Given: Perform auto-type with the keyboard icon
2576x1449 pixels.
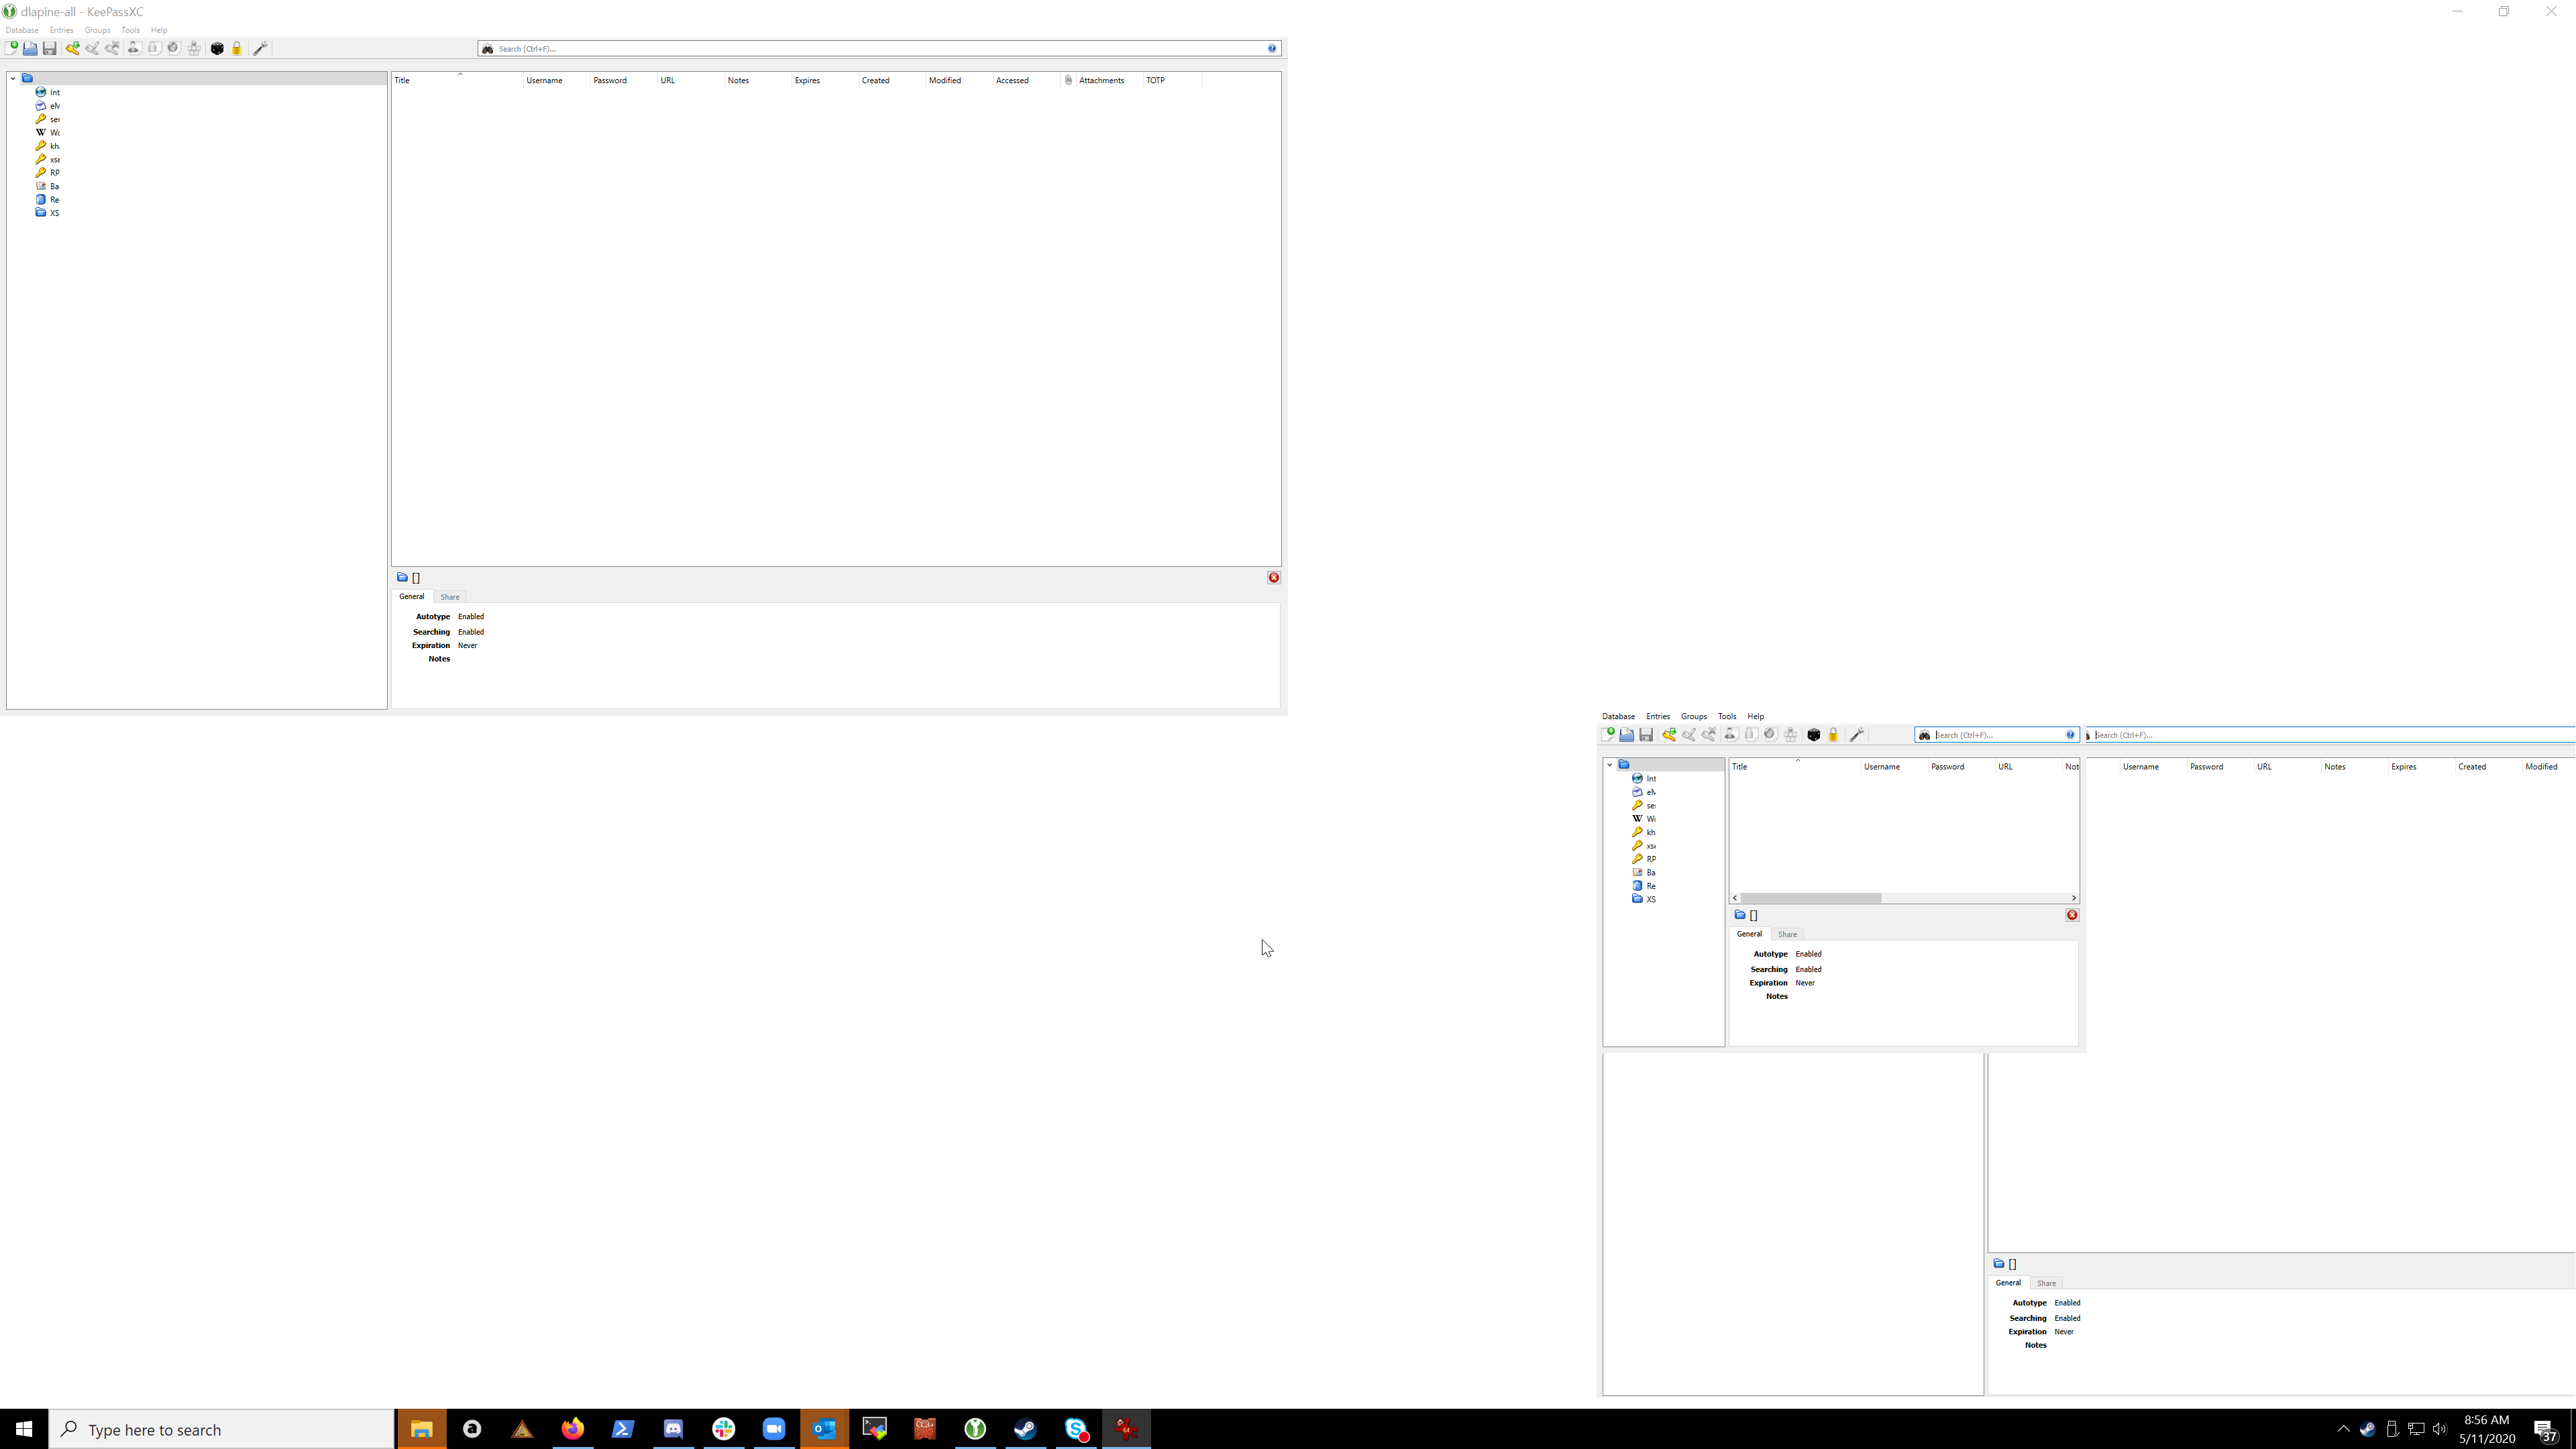Looking at the screenshot, I should (x=194, y=48).
